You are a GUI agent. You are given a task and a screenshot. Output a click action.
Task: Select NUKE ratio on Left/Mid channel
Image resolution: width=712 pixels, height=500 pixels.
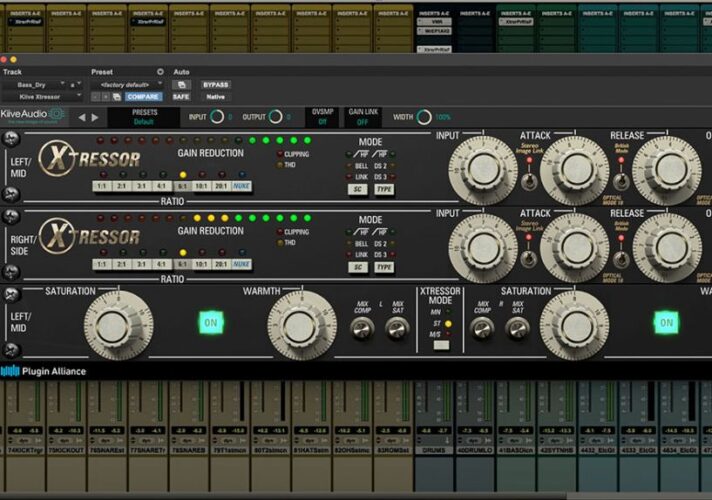pyautogui.click(x=241, y=186)
